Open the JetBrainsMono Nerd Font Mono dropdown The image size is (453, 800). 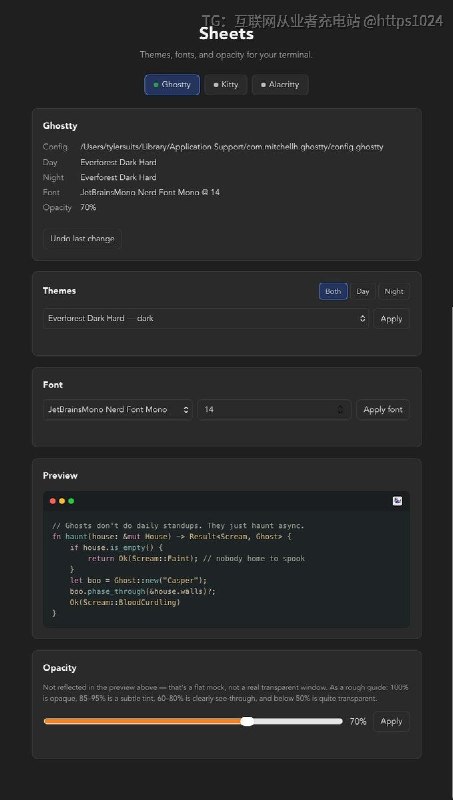coord(117,410)
